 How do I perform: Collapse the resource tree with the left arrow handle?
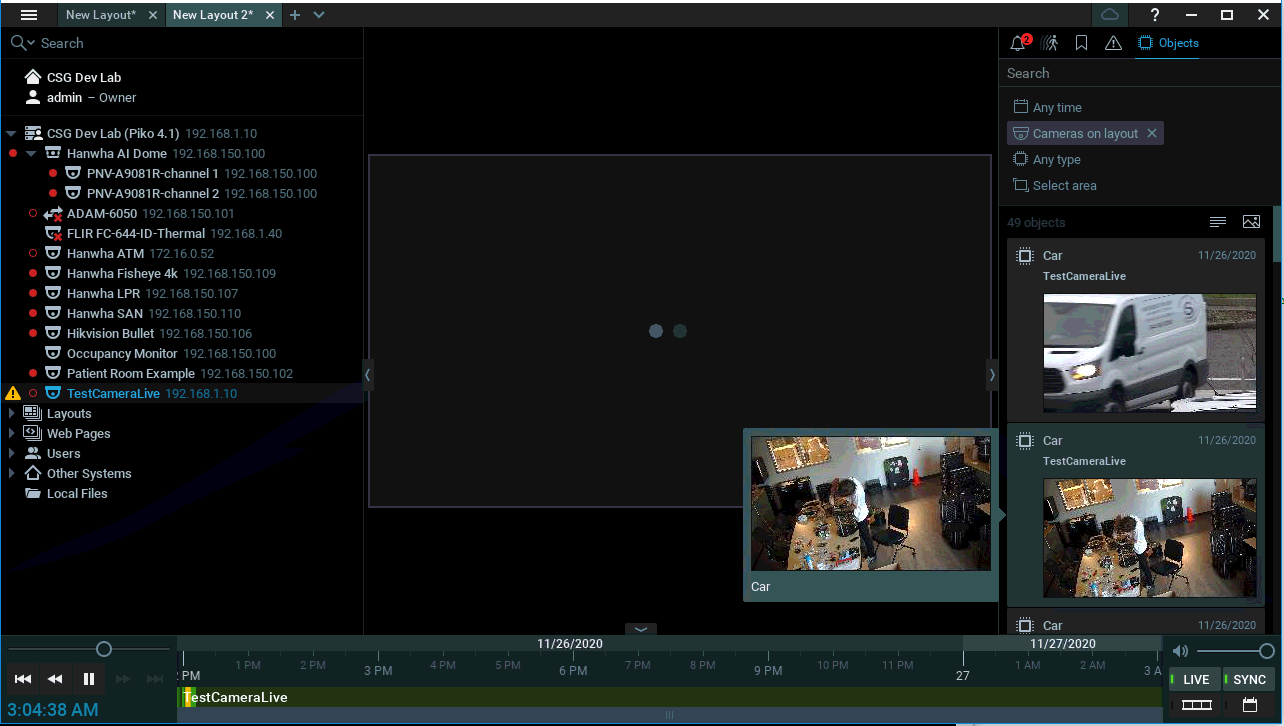click(x=367, y=374)
